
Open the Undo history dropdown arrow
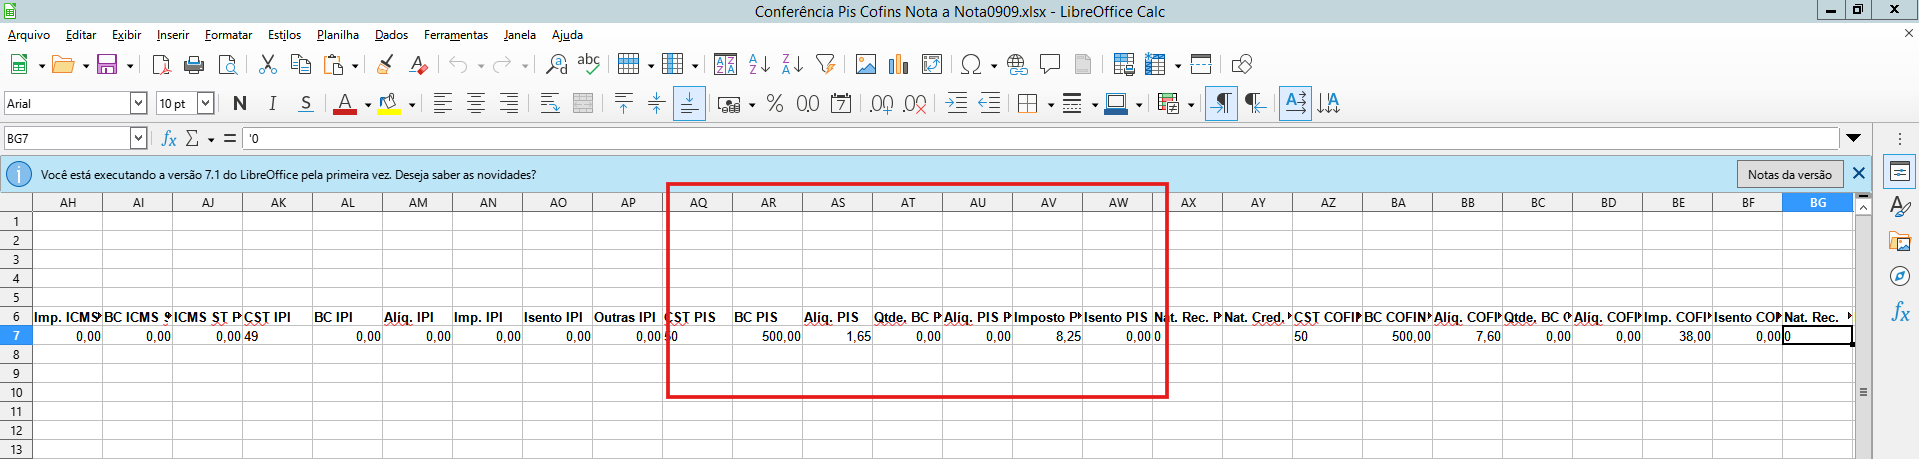[x=481, y=66]
